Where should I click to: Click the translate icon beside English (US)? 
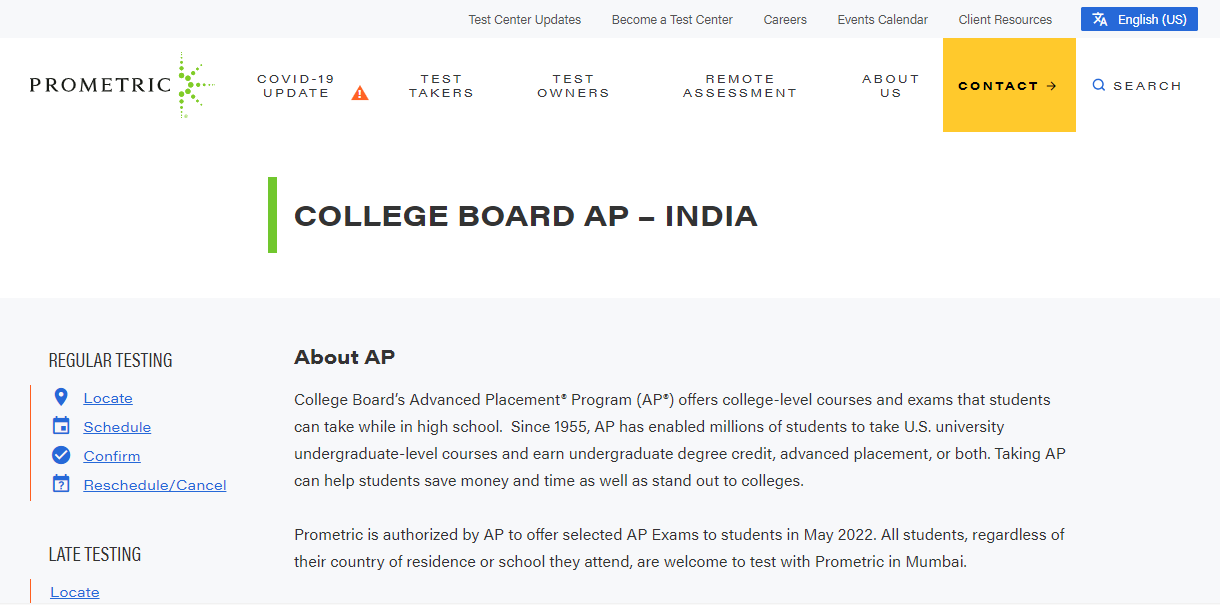tap(1100, 19)
